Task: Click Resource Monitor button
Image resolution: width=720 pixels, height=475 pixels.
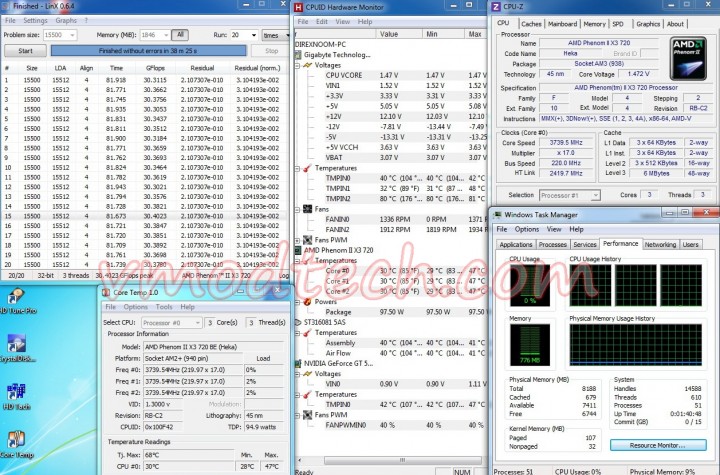Action: tap(658, 445)
